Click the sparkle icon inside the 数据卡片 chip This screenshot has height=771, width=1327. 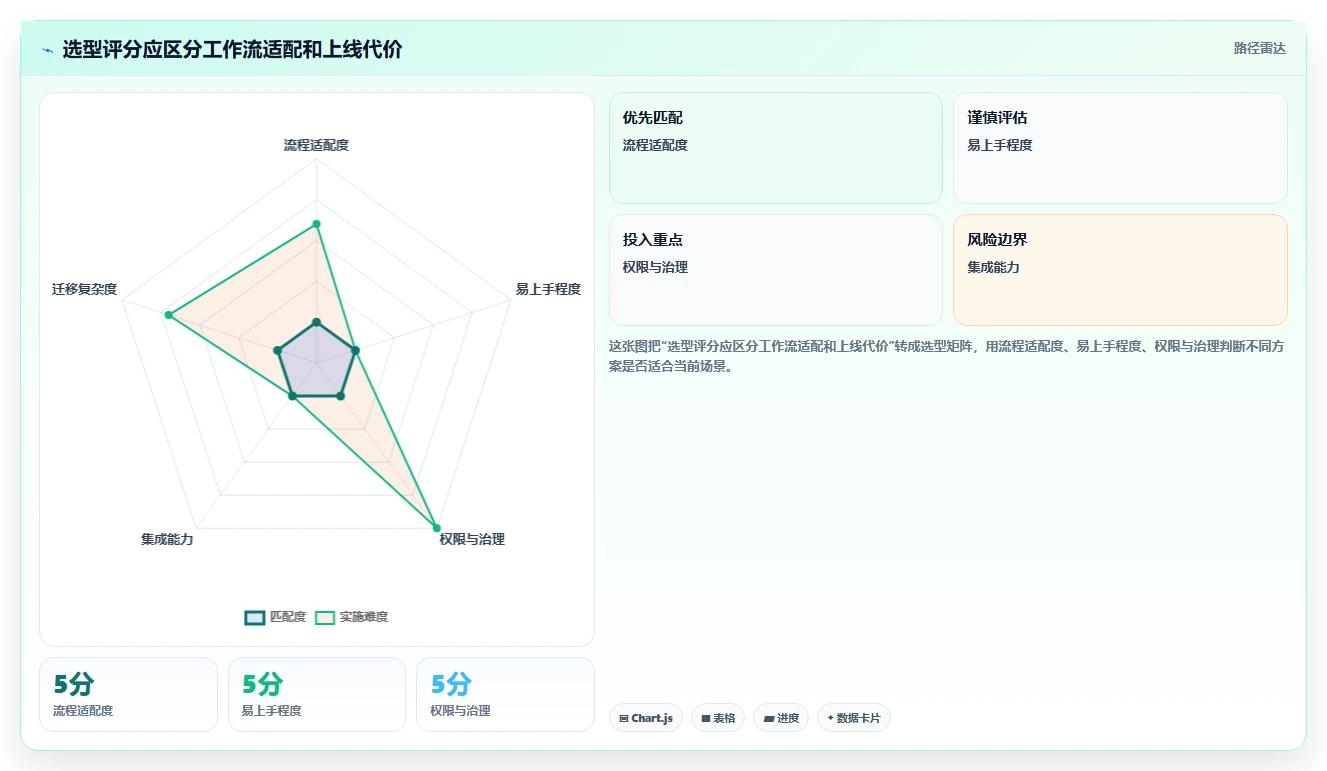[x=830, y=718]
